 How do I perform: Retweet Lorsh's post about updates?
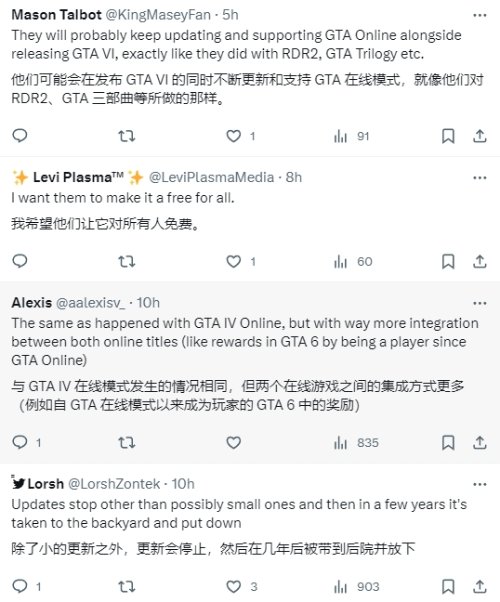tap(126, 587)
